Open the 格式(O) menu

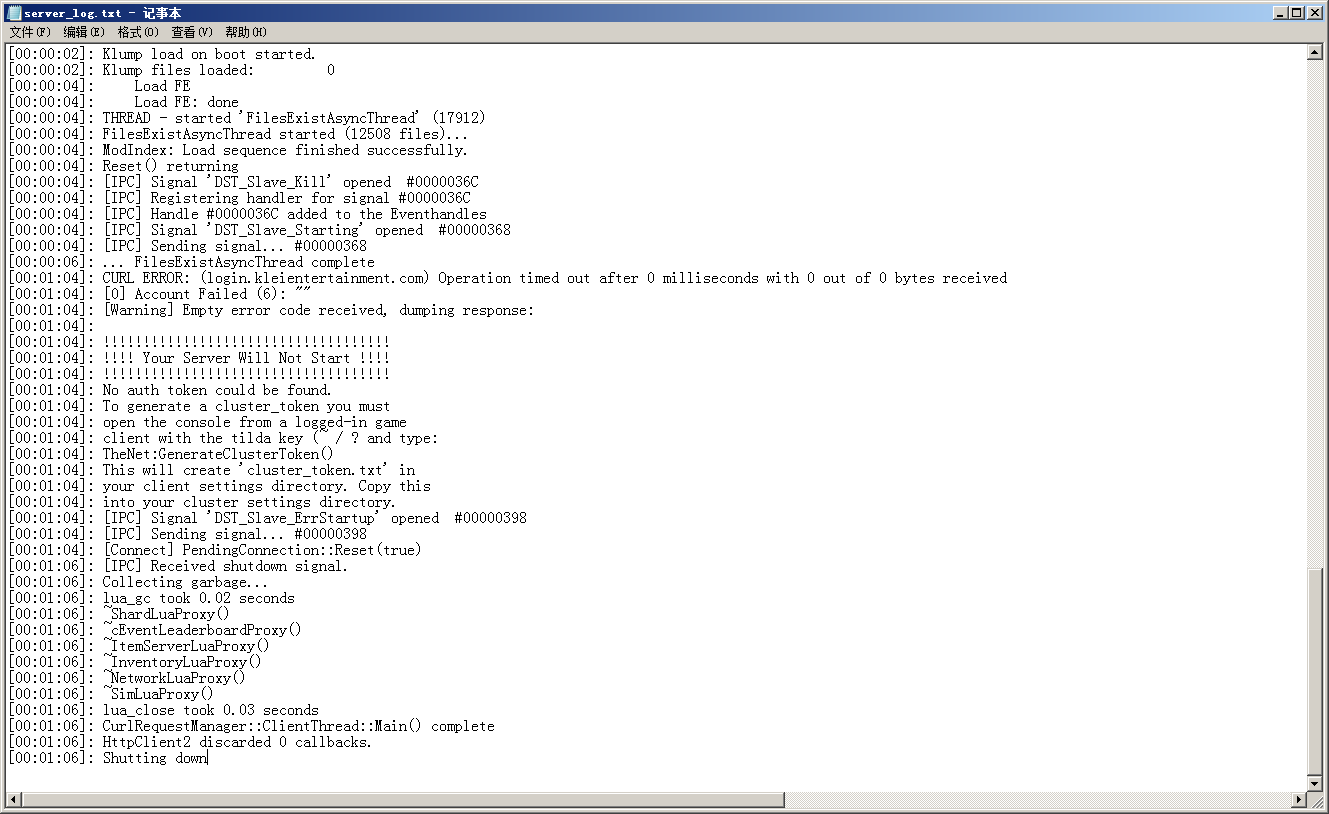[x=138, y=32]
